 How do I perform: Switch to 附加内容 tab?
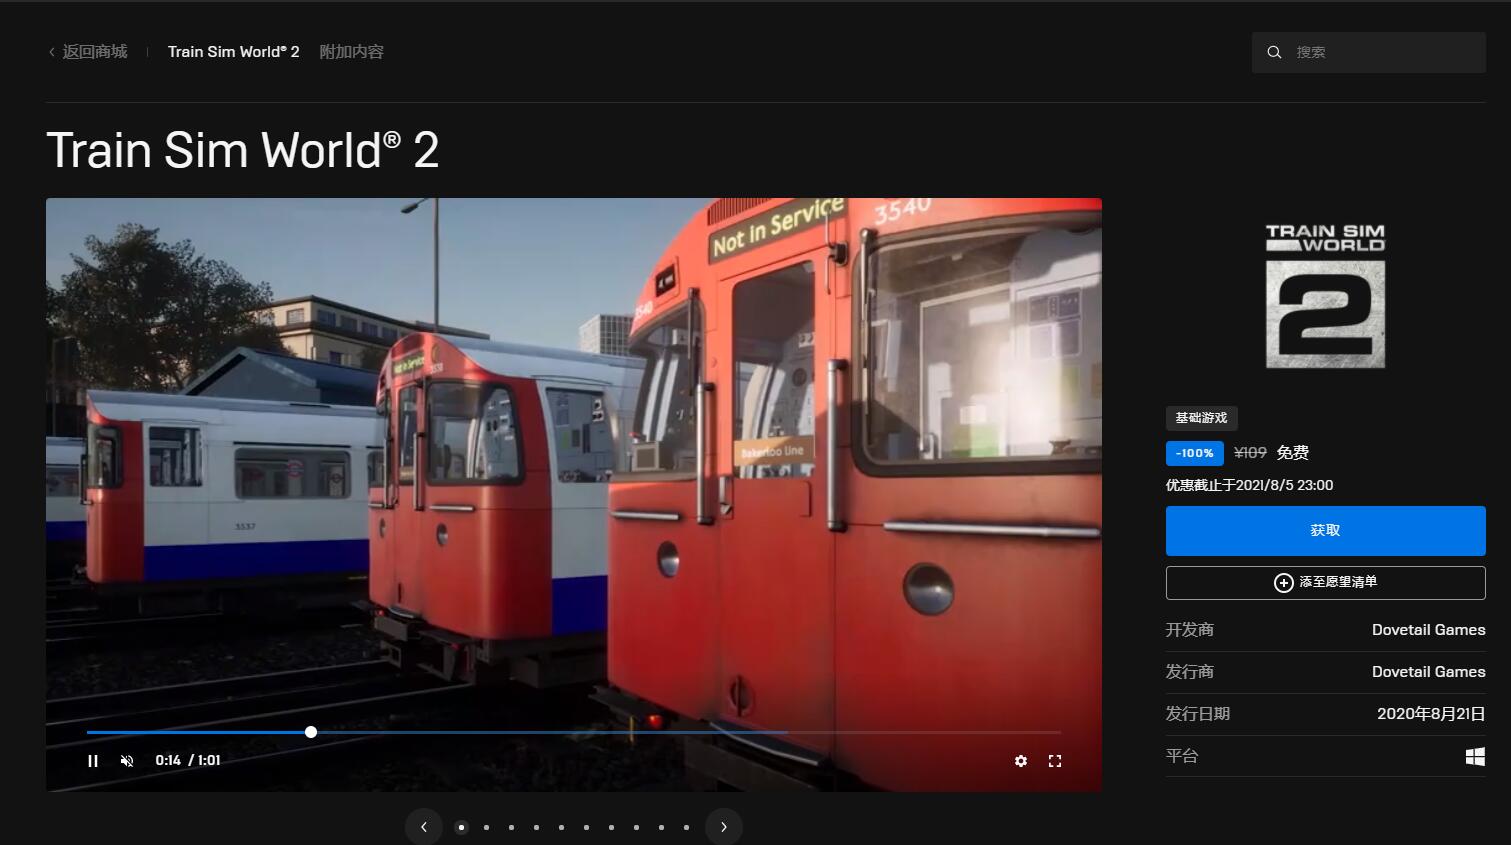click(351, 52)
